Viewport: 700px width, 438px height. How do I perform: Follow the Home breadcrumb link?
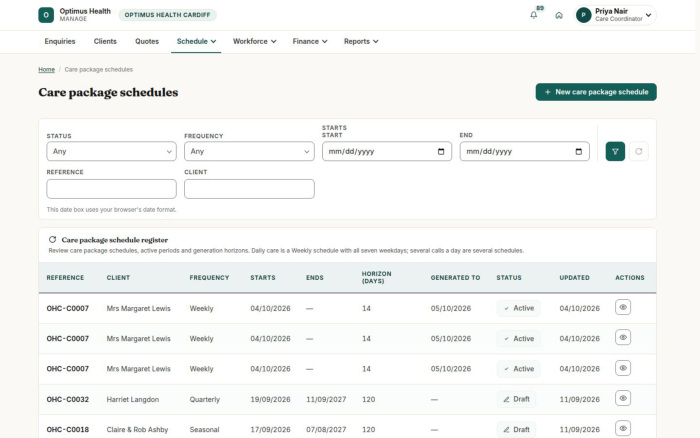(46, 70)
